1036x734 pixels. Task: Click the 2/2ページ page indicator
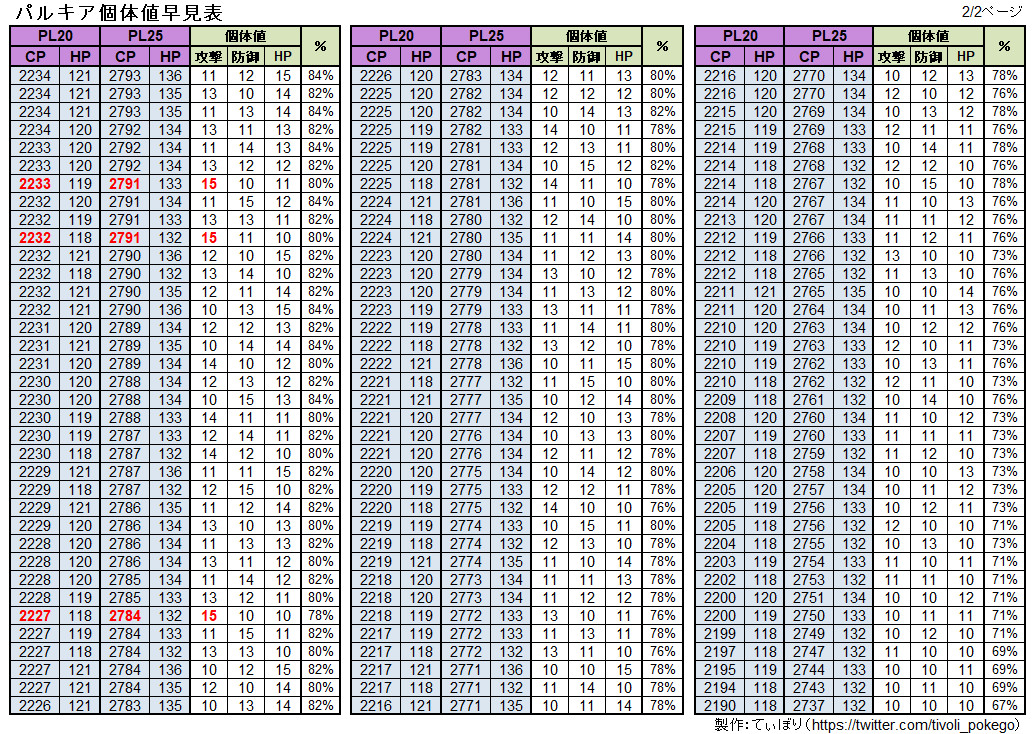[x=993, y=11]
